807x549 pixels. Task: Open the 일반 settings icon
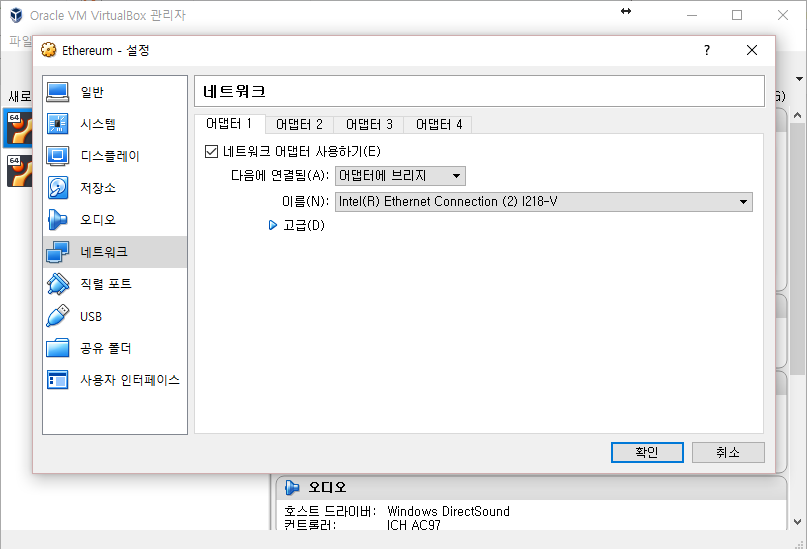click(57, 92)
